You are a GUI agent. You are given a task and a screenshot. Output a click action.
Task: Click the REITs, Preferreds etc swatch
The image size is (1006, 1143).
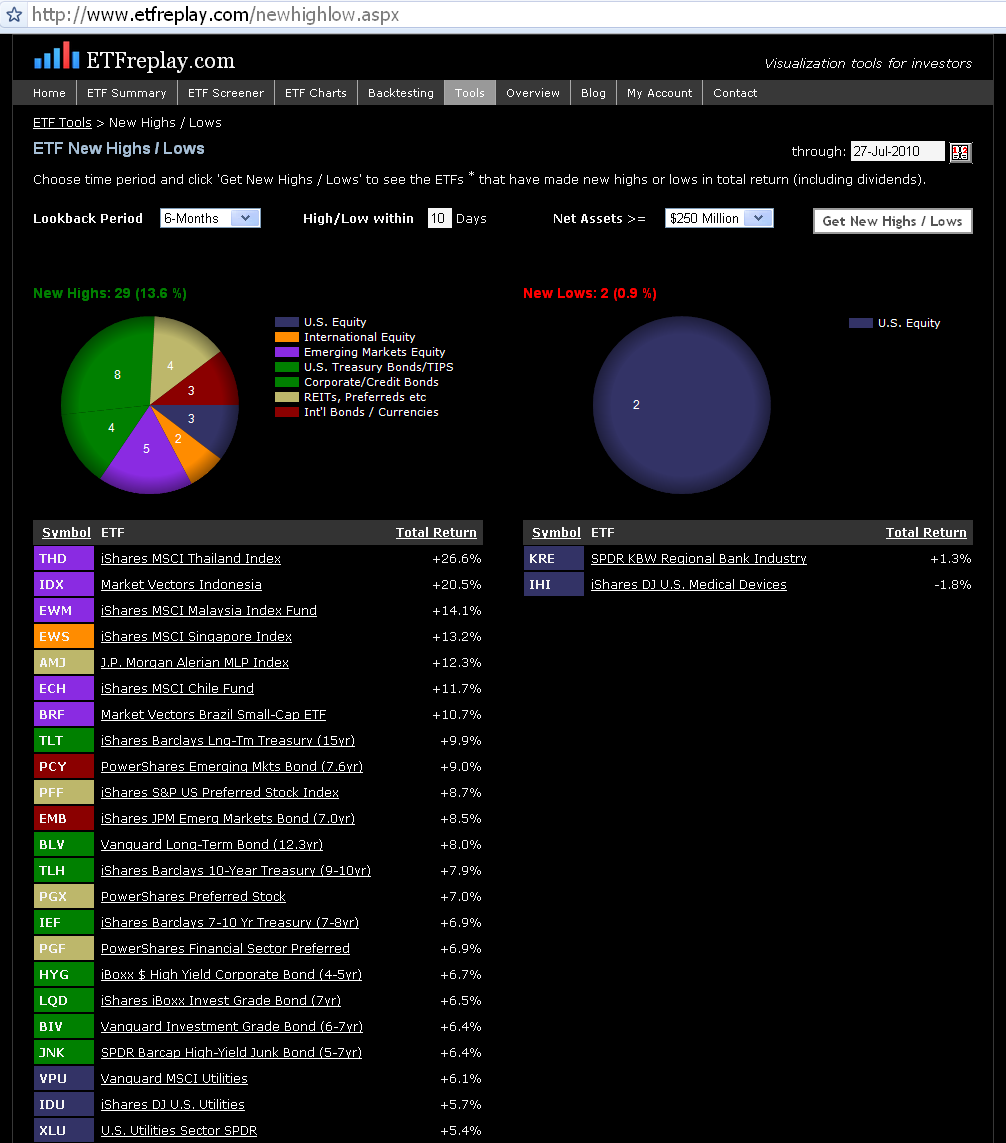click(286, 397)
